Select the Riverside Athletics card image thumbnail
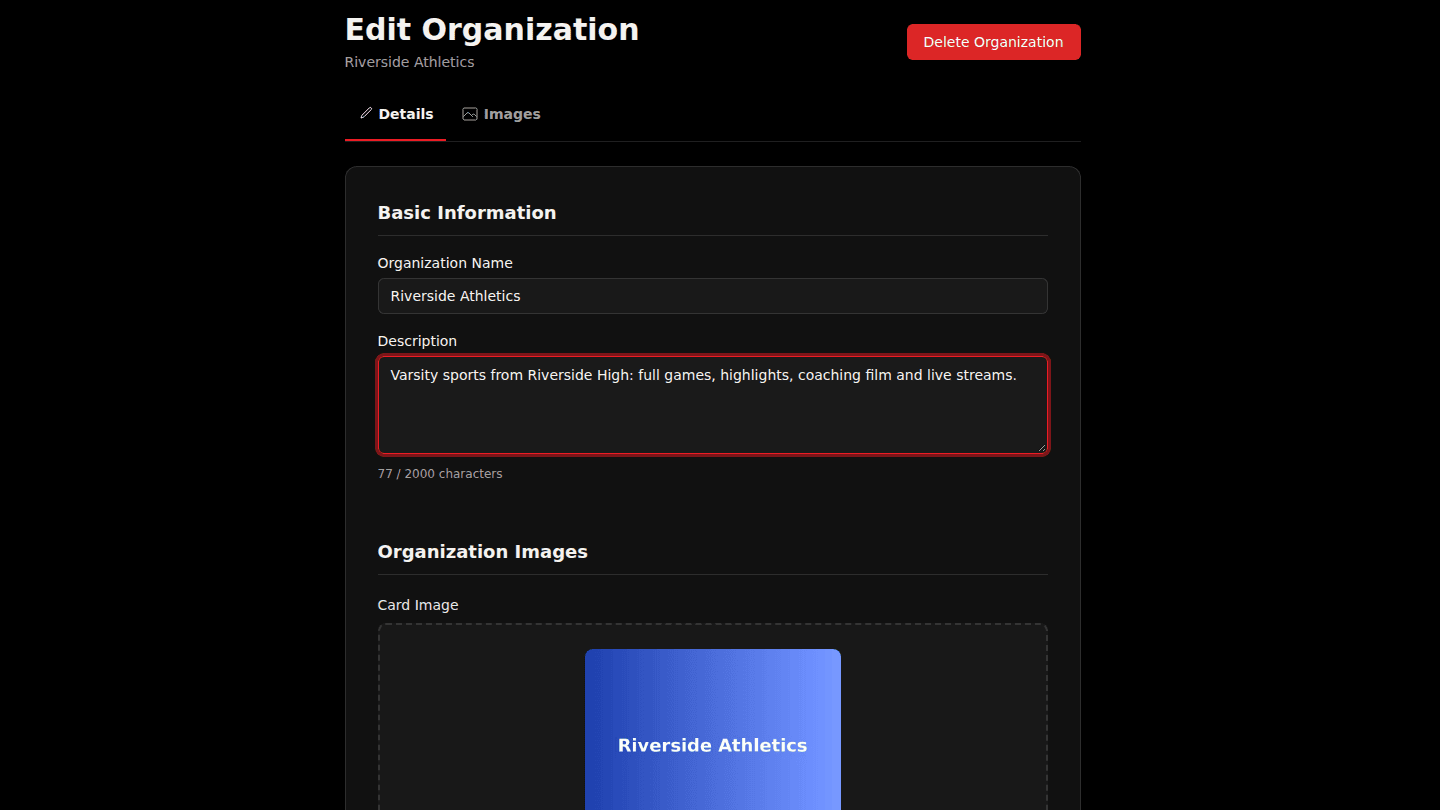Viewport: 1440px width, 810px height. point(712,730)
